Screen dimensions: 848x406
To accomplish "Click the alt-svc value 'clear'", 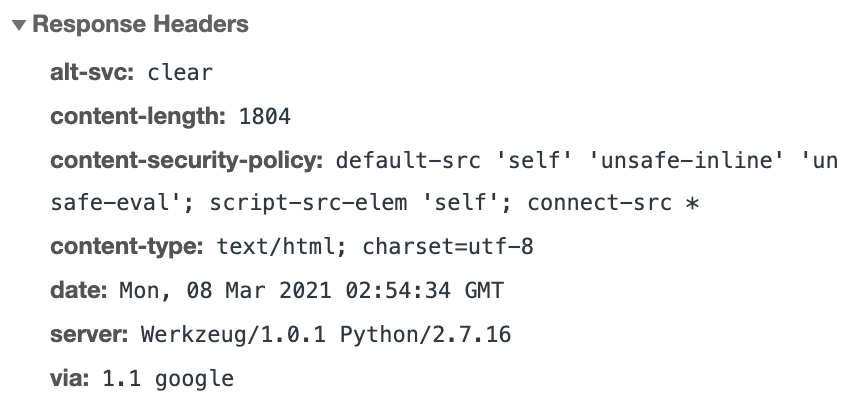I will click(180, 73).
